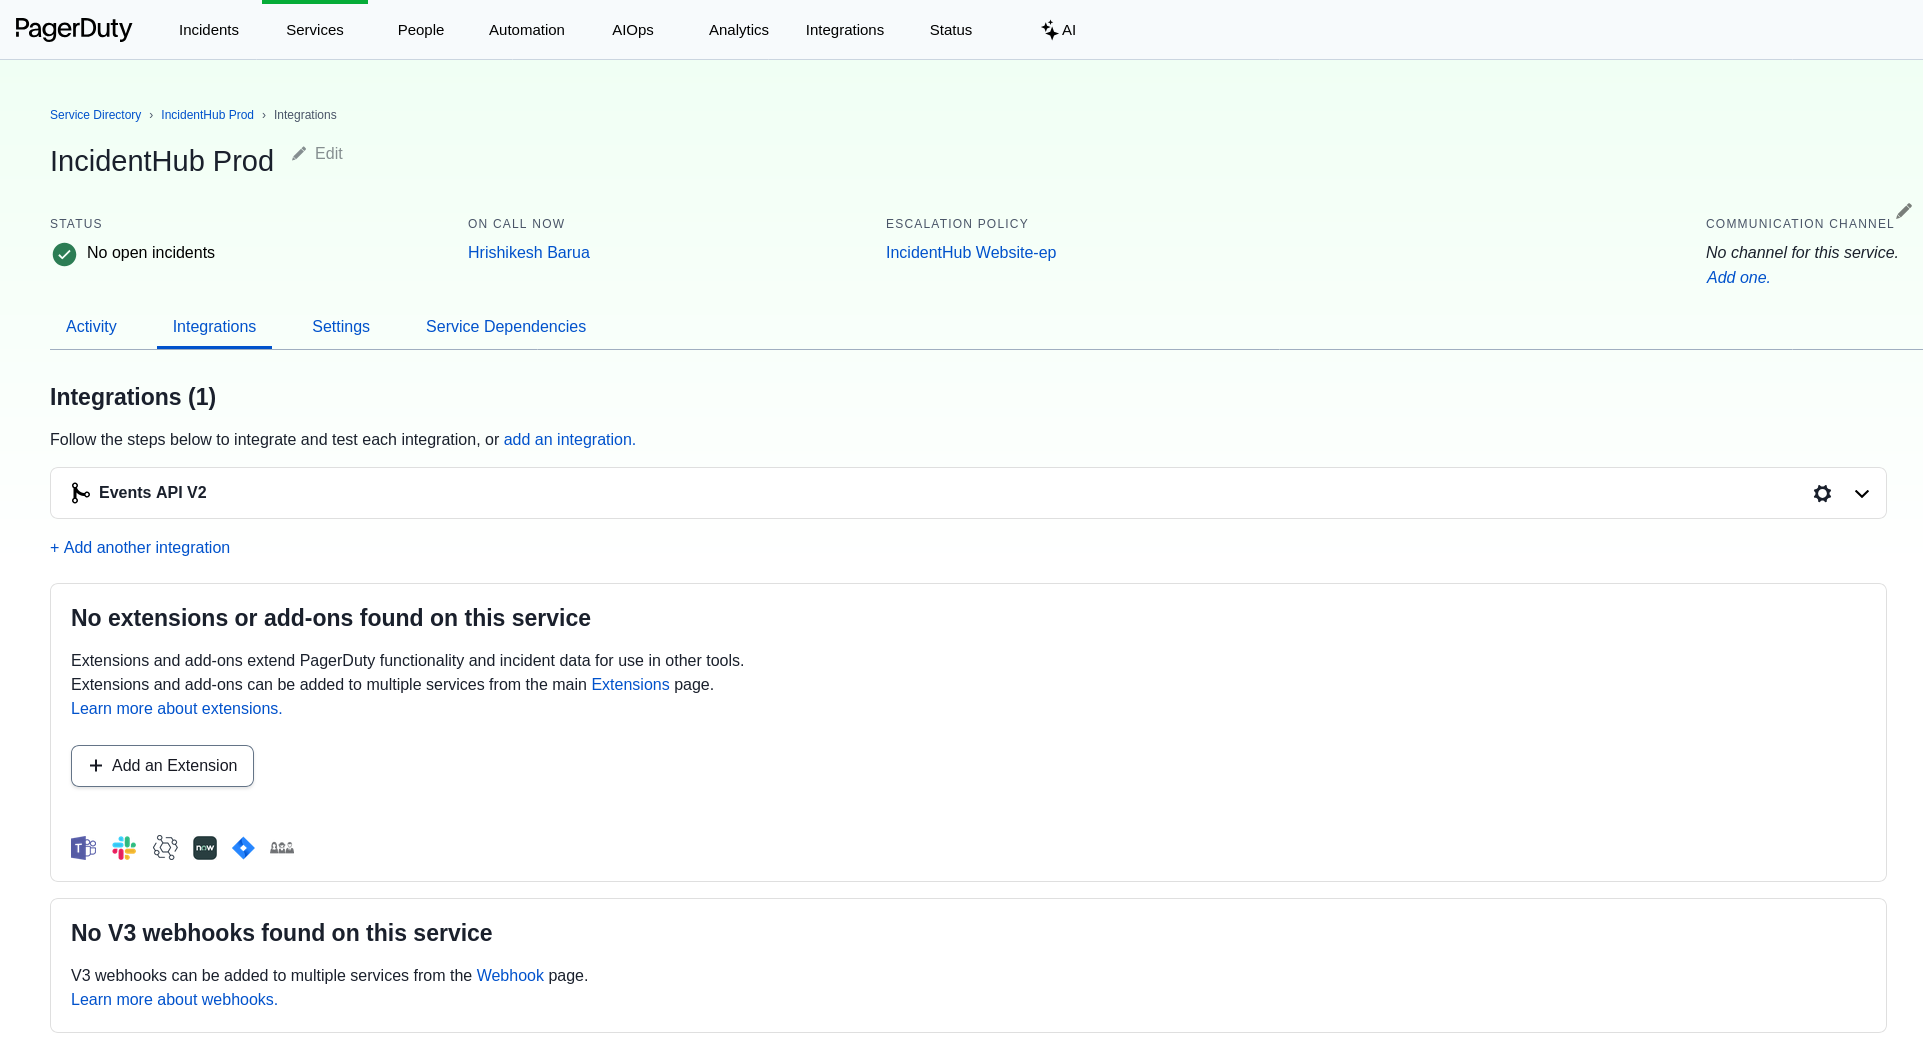This screenshot has width=1923, height=1049.
Task: Click the Events API V2 integration name
Action: [x=153, y=493]
